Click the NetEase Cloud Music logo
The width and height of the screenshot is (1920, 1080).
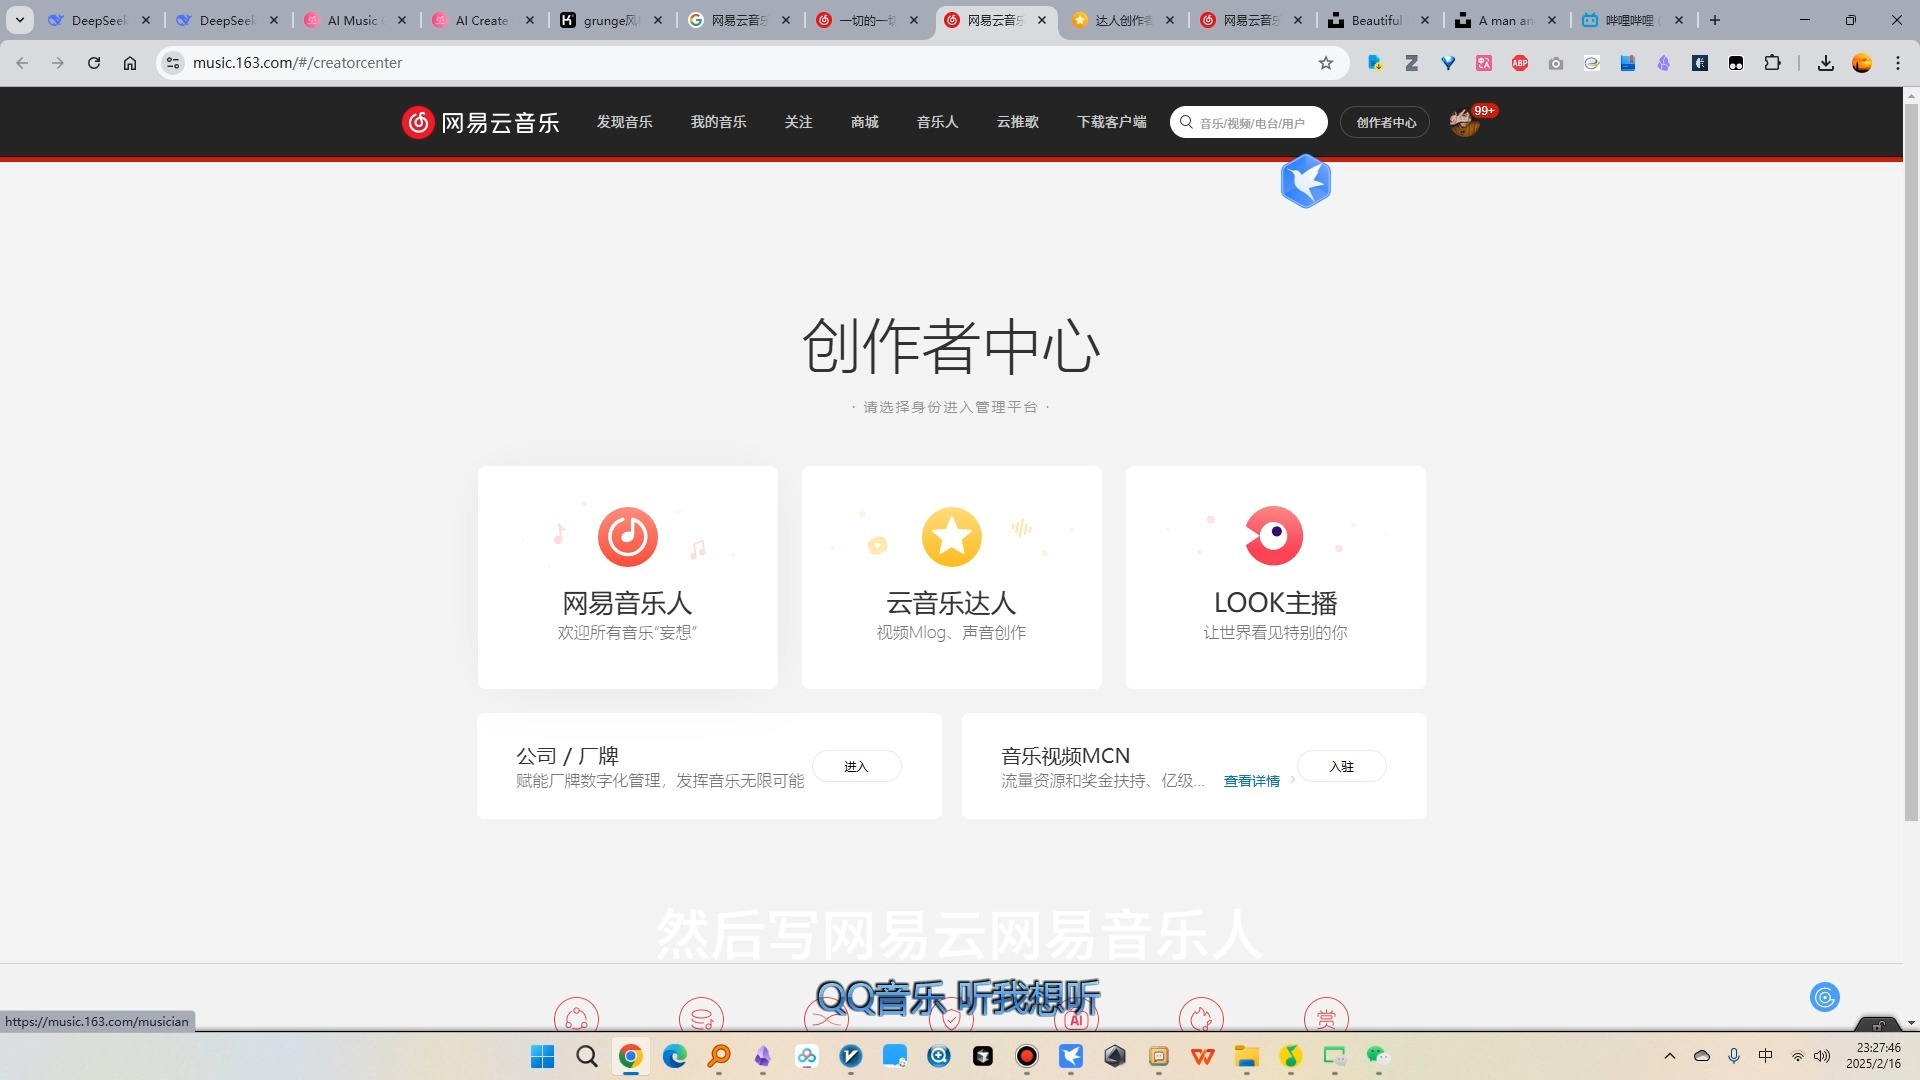tap(480, 122)
